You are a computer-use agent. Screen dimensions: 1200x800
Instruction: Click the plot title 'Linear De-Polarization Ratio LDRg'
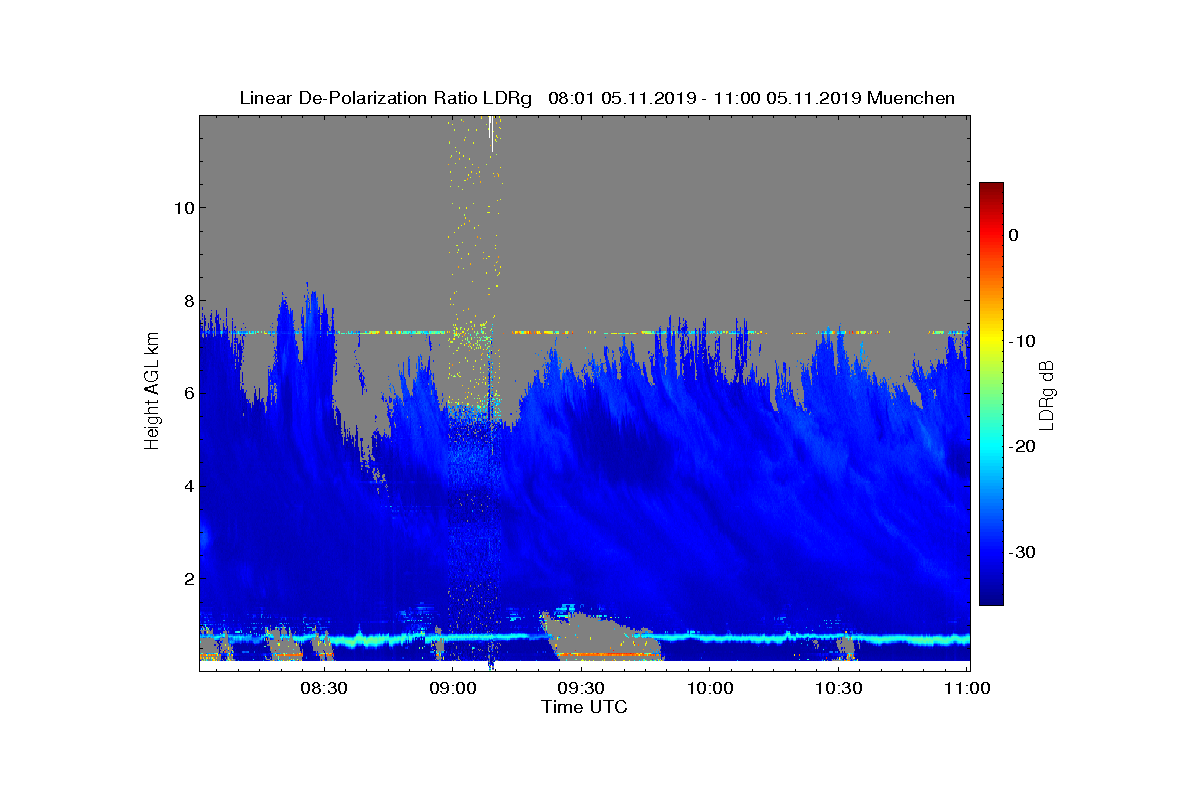[x=386, y=98]
